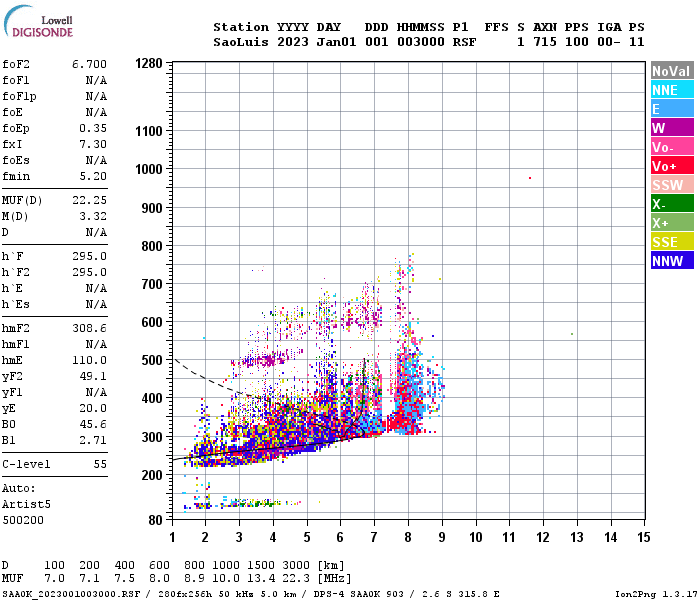This screenshot has width=700, height=600.
Task: Select the NNE cyan legend swatch
Action: tap(672, 90)
